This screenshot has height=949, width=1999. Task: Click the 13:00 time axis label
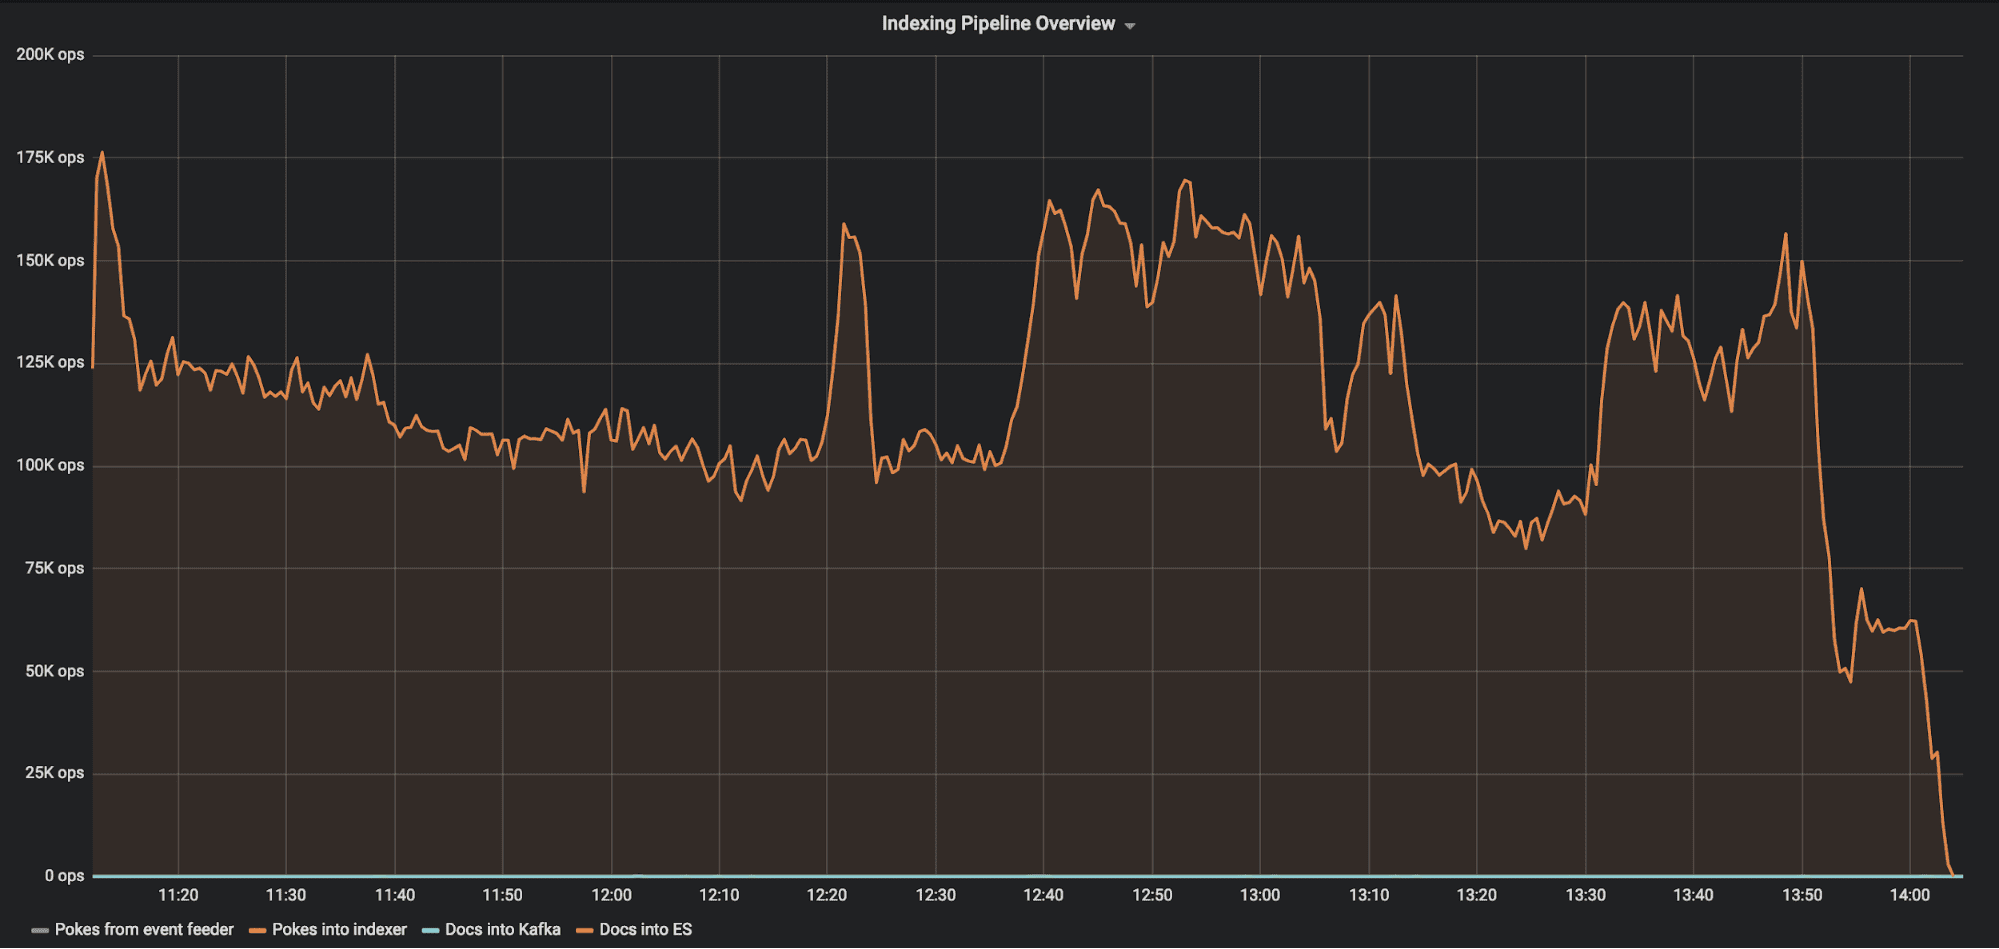(1260, 895)
